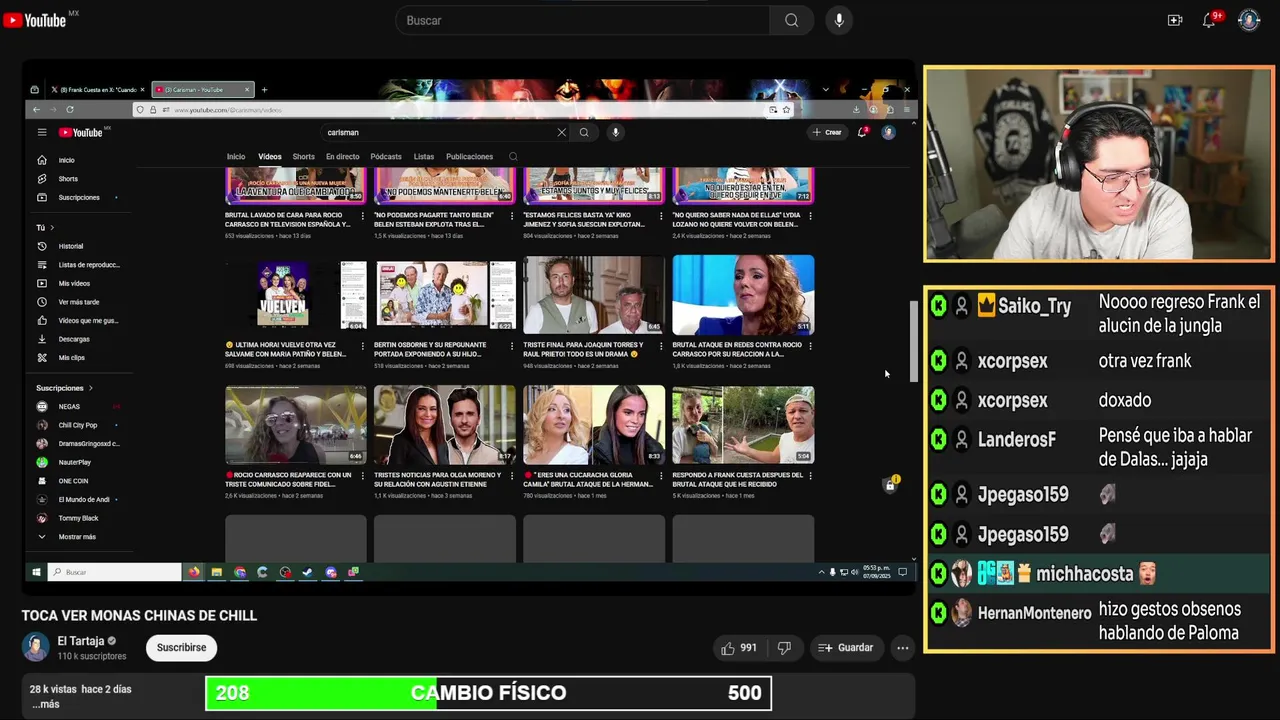Image resolution: width=1280 pixels, height=720 pixels.
Task: Switch to the Frank Cuesta en X browser tab
Action: 97,90
